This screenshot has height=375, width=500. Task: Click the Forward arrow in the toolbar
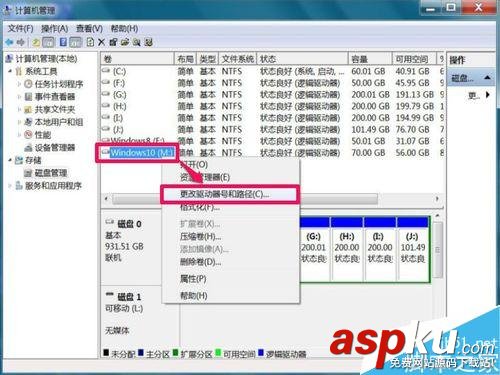(x=21, y=42)
